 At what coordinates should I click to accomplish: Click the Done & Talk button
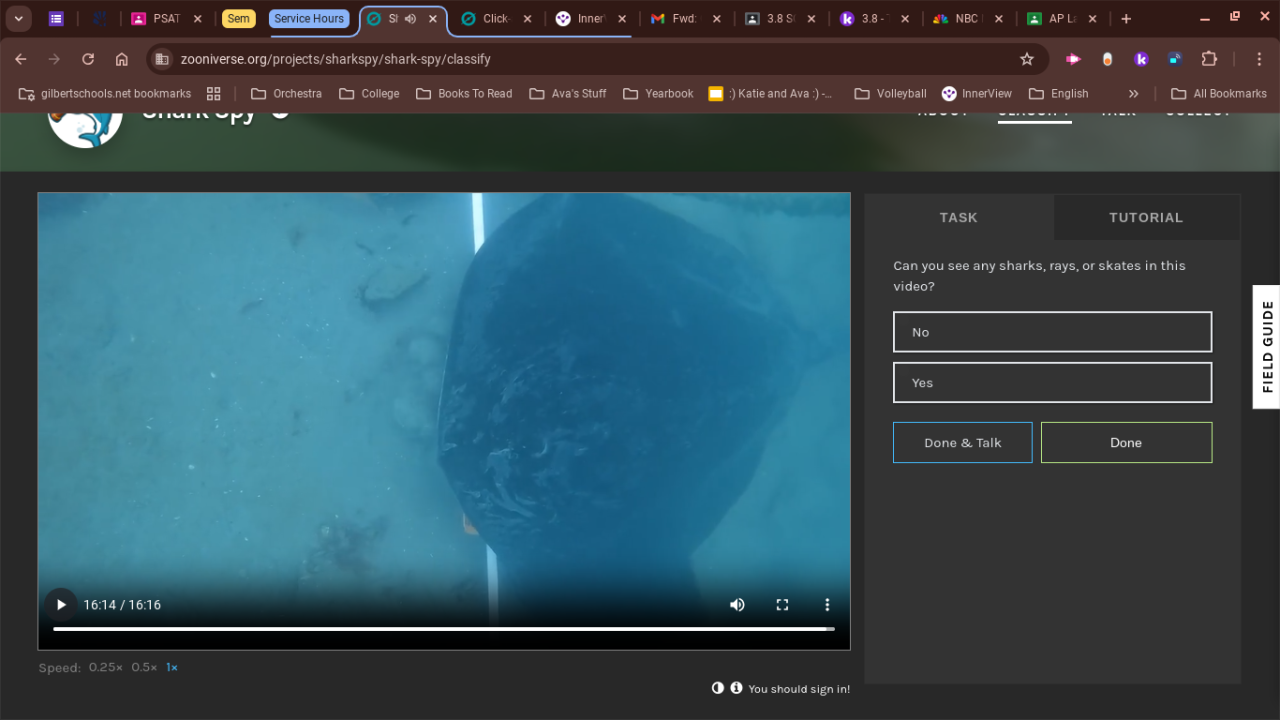point(962,442)
